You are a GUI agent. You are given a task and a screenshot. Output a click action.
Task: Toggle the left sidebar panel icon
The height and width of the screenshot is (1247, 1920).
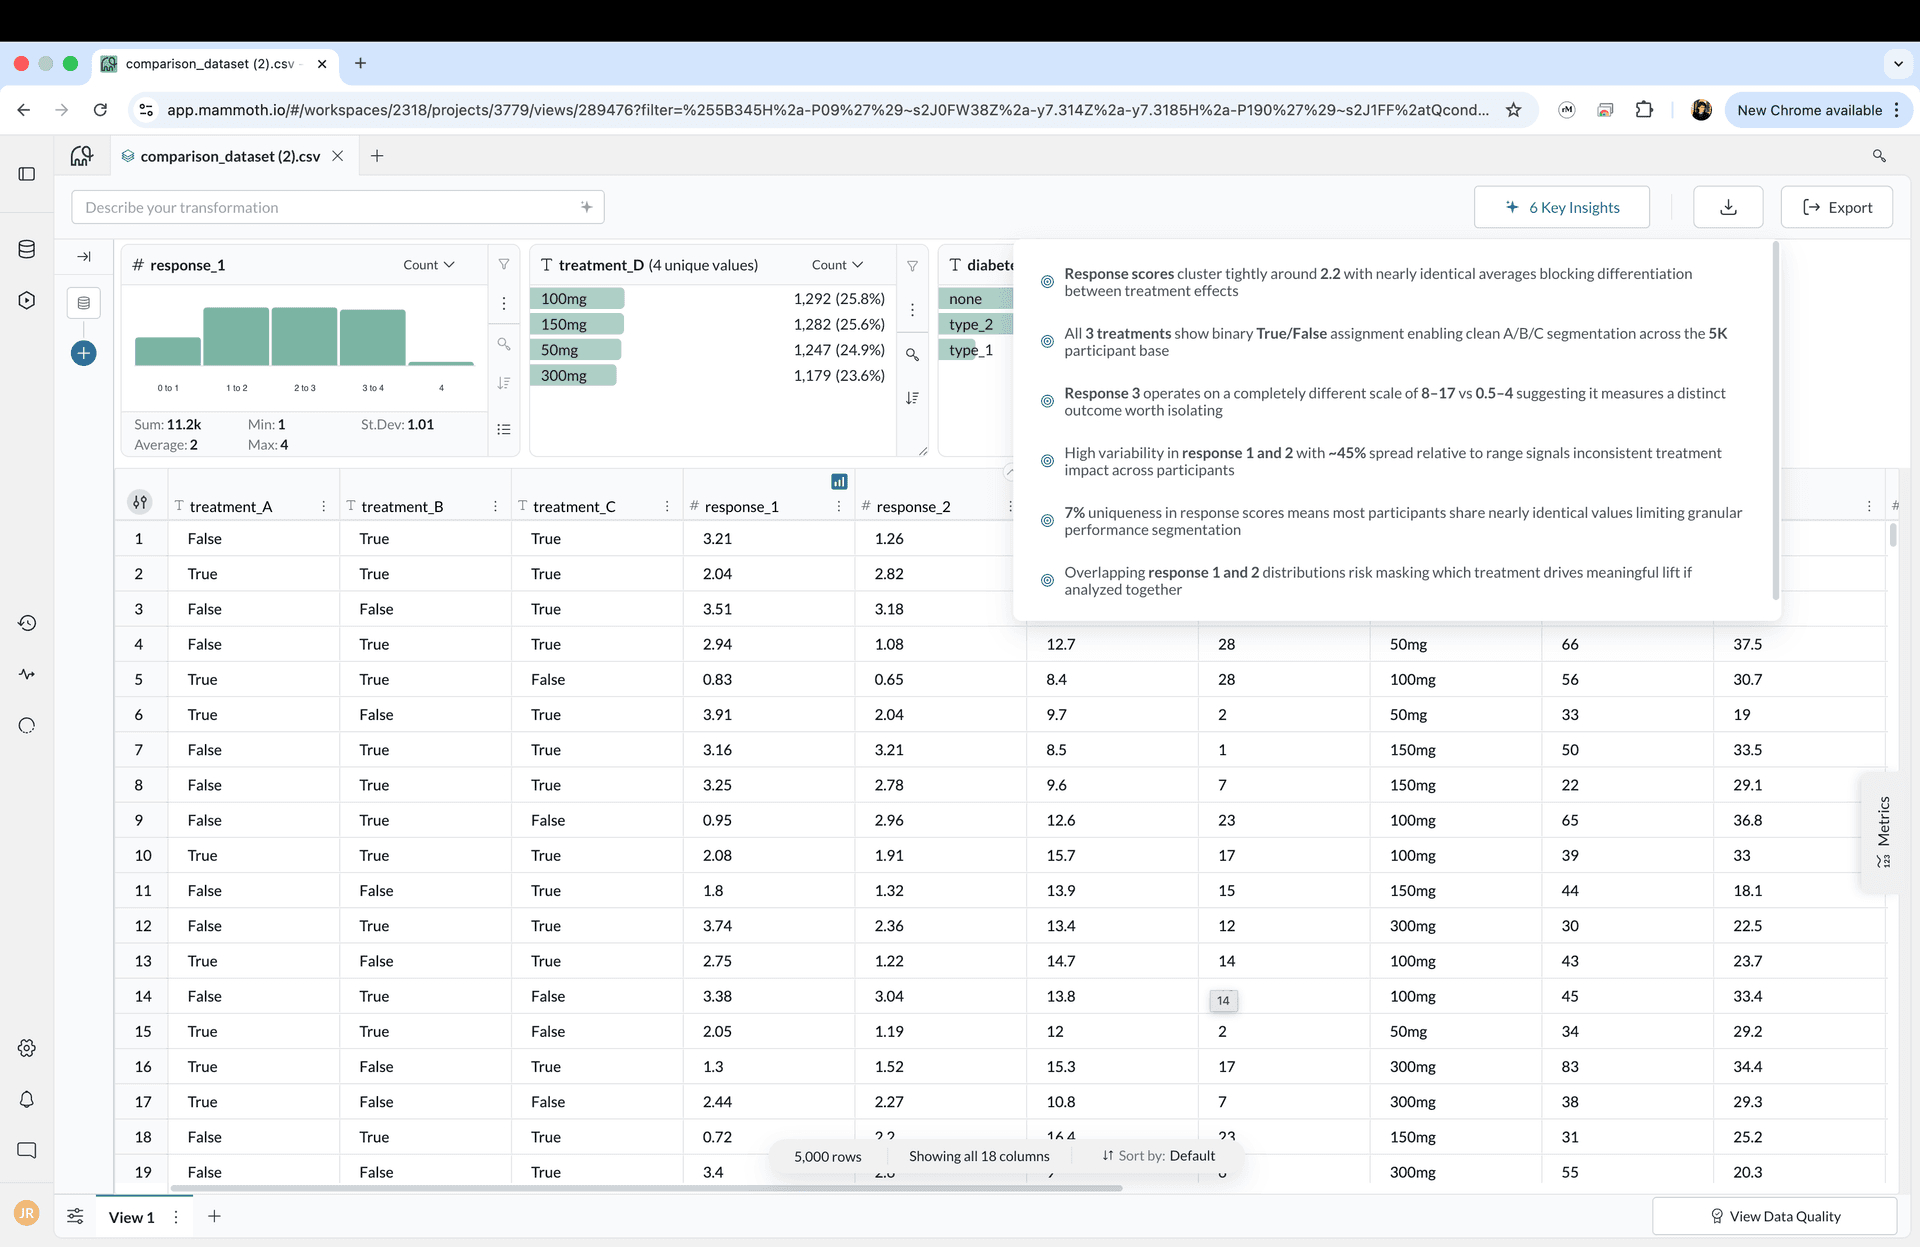point(27,174)
